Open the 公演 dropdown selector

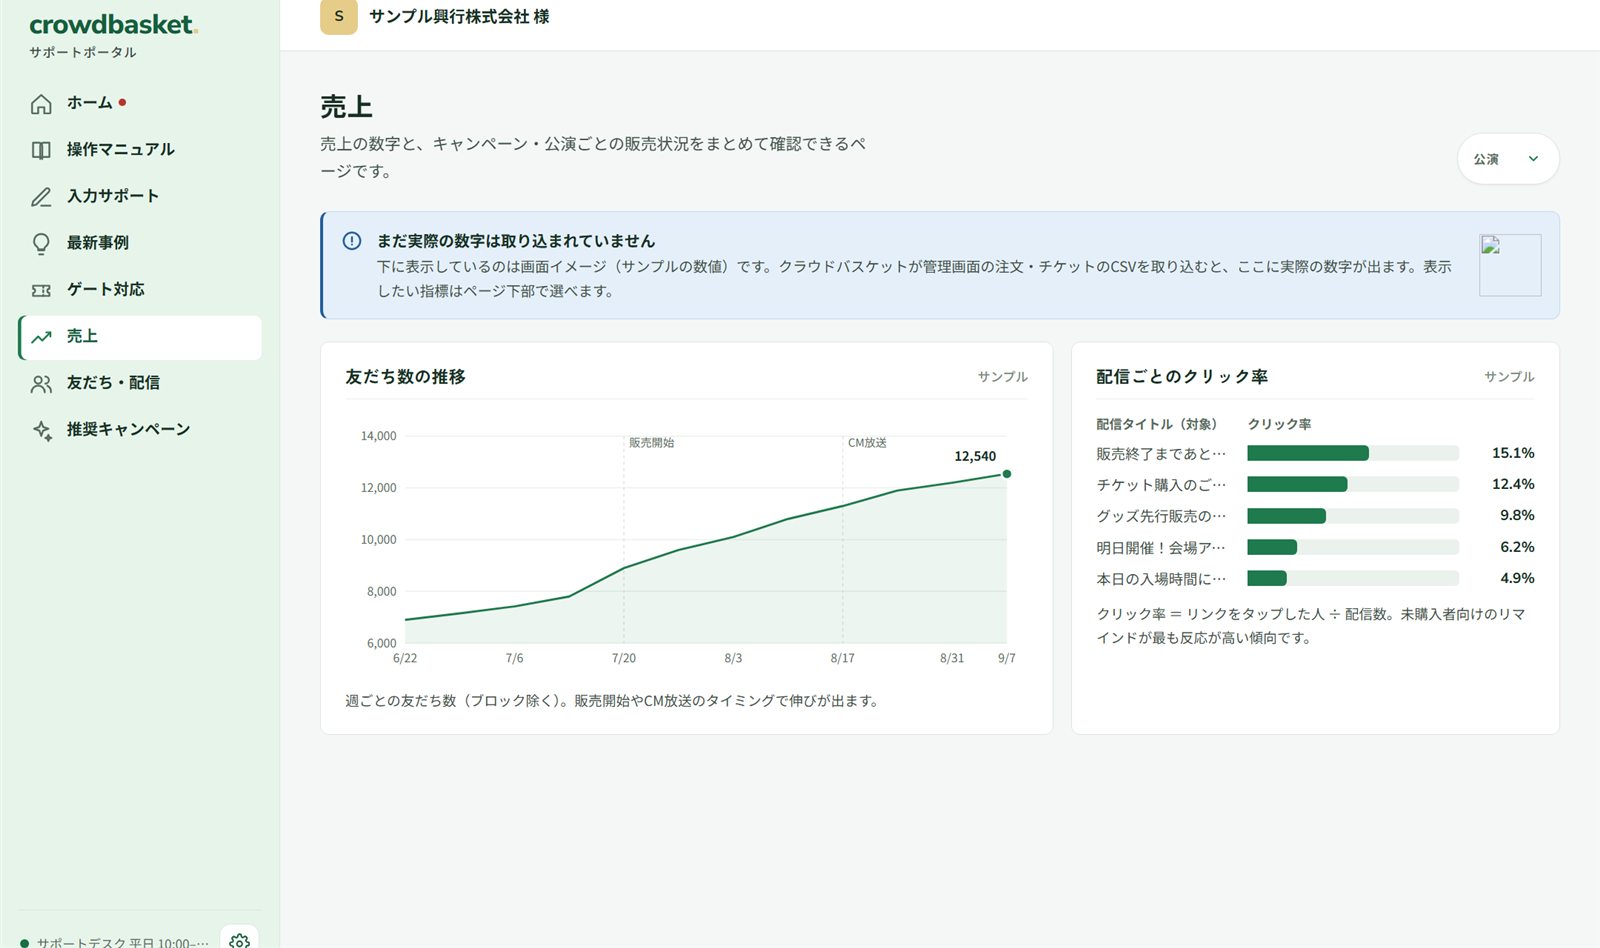1508,159
